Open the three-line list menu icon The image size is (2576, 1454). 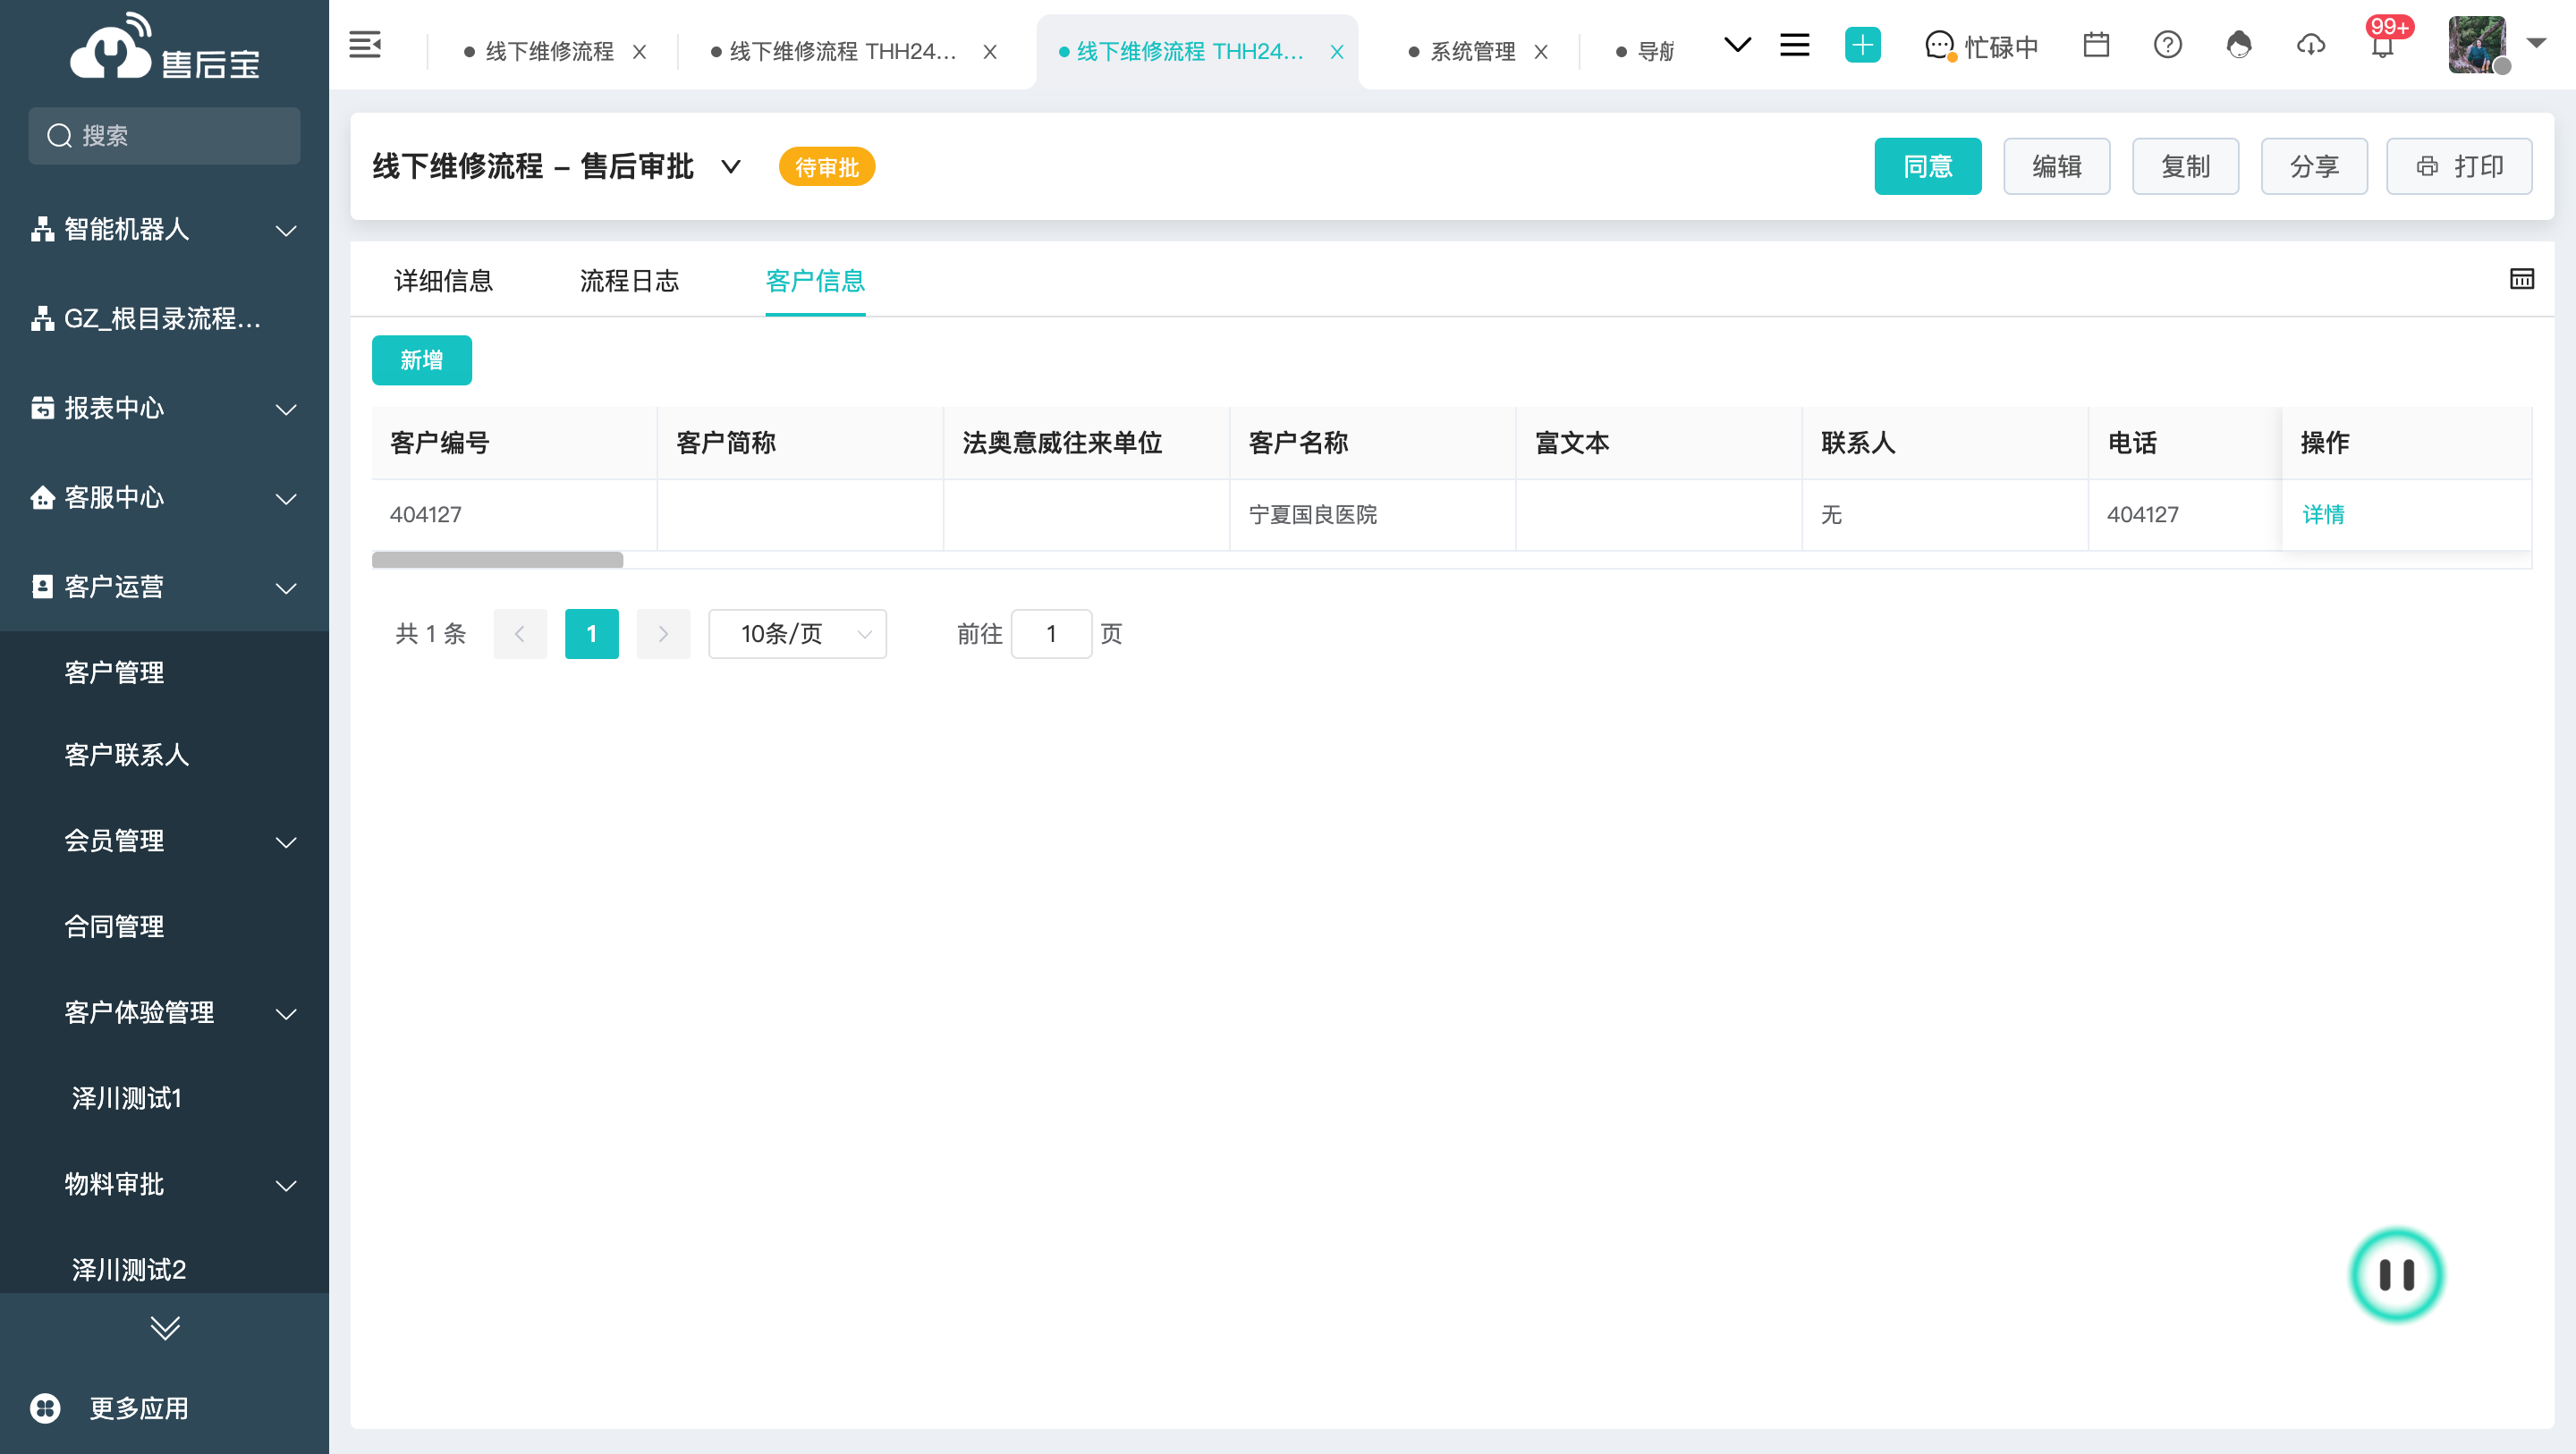pyautogui.click(x=1795, y=45)
